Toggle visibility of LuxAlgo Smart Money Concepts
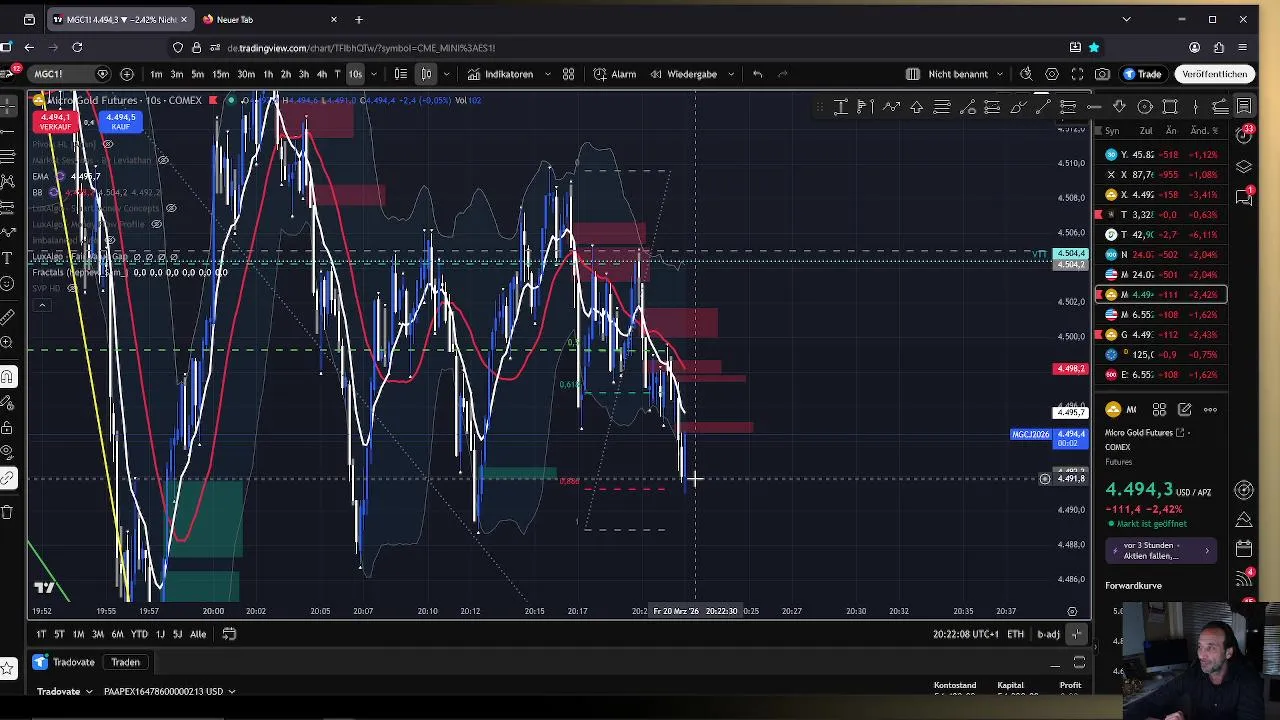1280x720 pixels. [x=171, y=208]
